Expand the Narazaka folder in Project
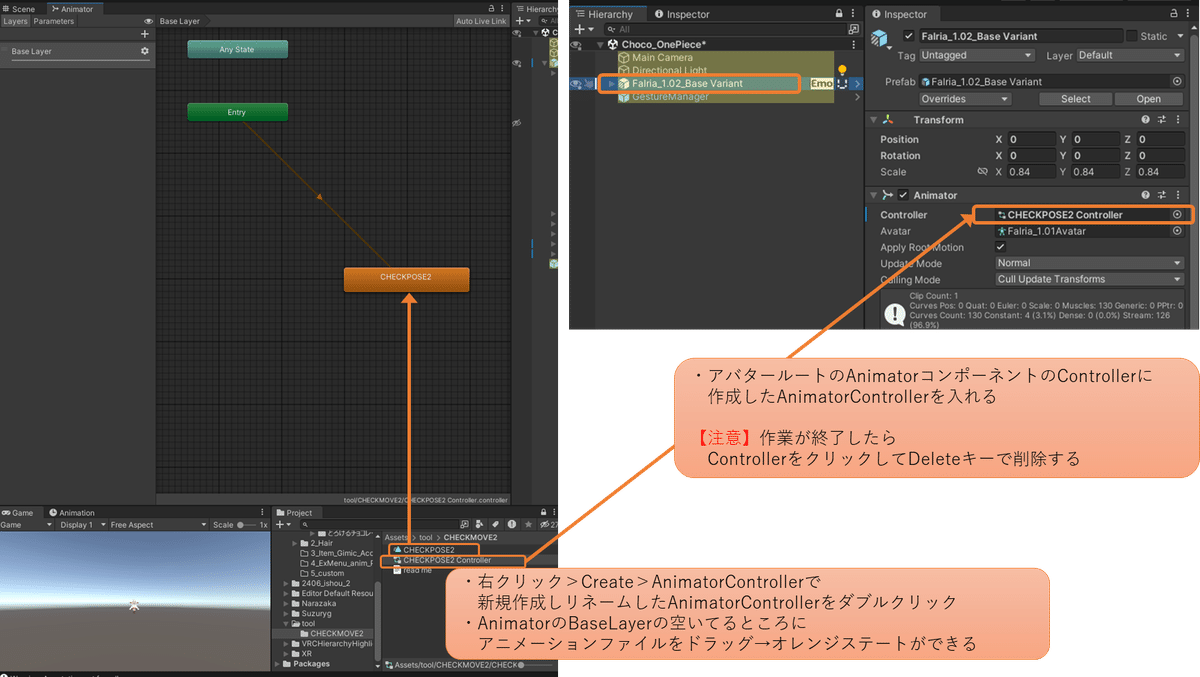 [285, 604]
